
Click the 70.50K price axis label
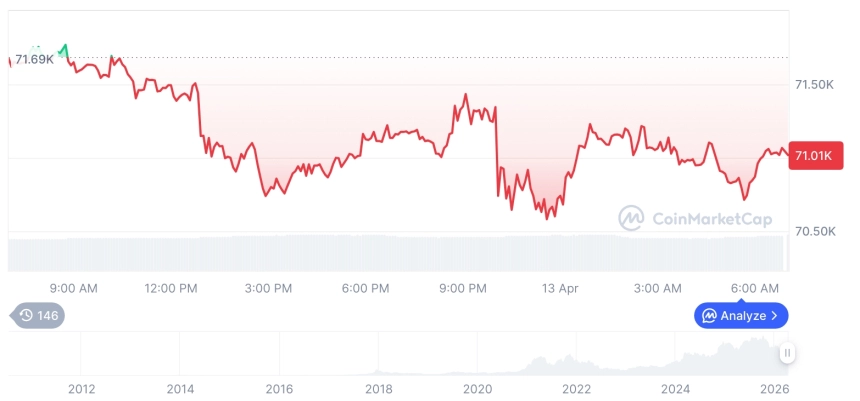tap(814, 231)
